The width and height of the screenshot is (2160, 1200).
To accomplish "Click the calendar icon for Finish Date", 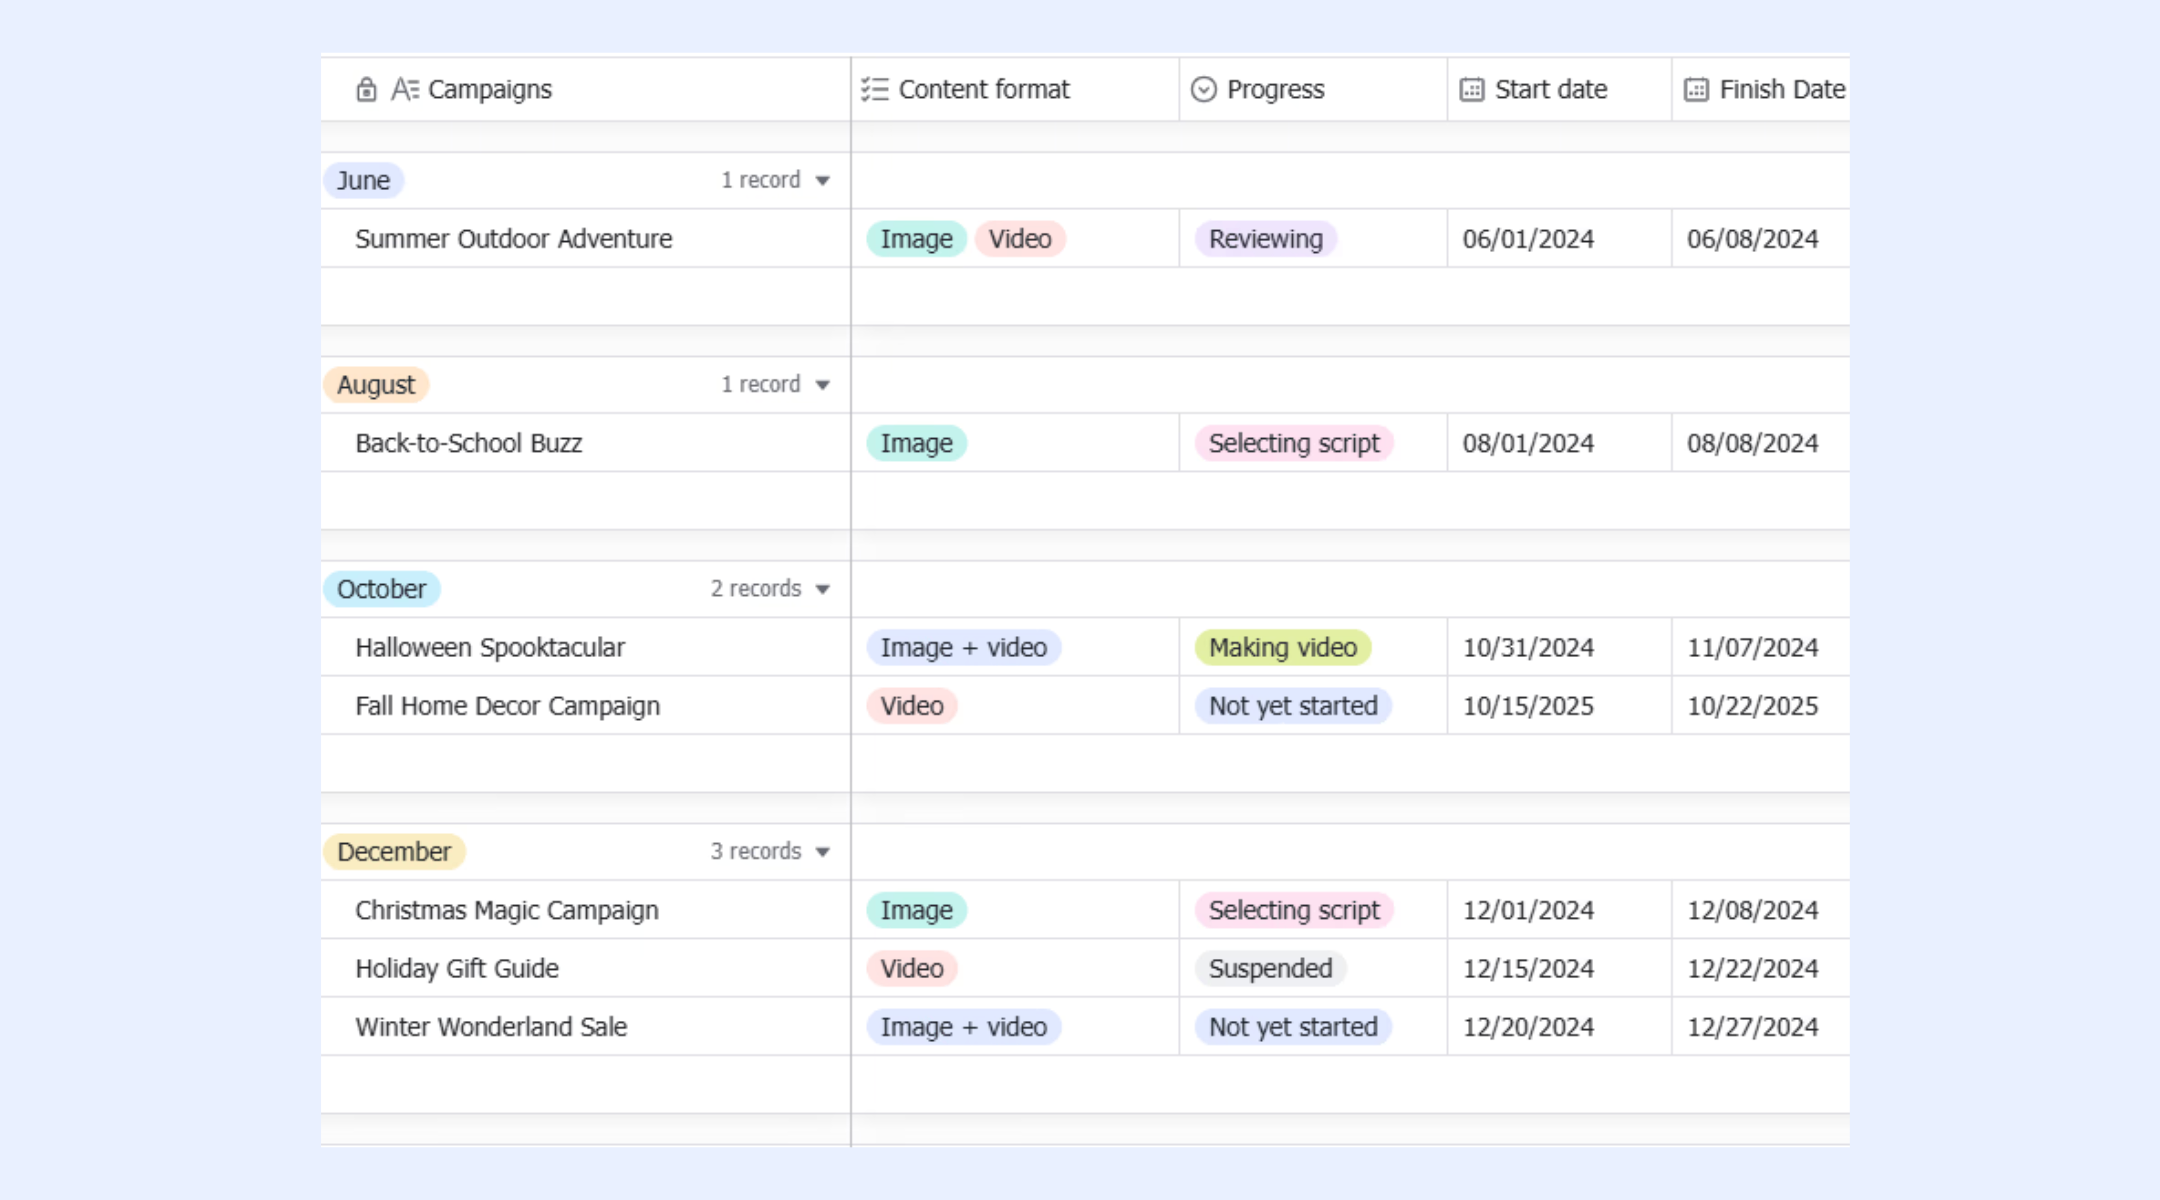I will click(x=1696, y=90).
